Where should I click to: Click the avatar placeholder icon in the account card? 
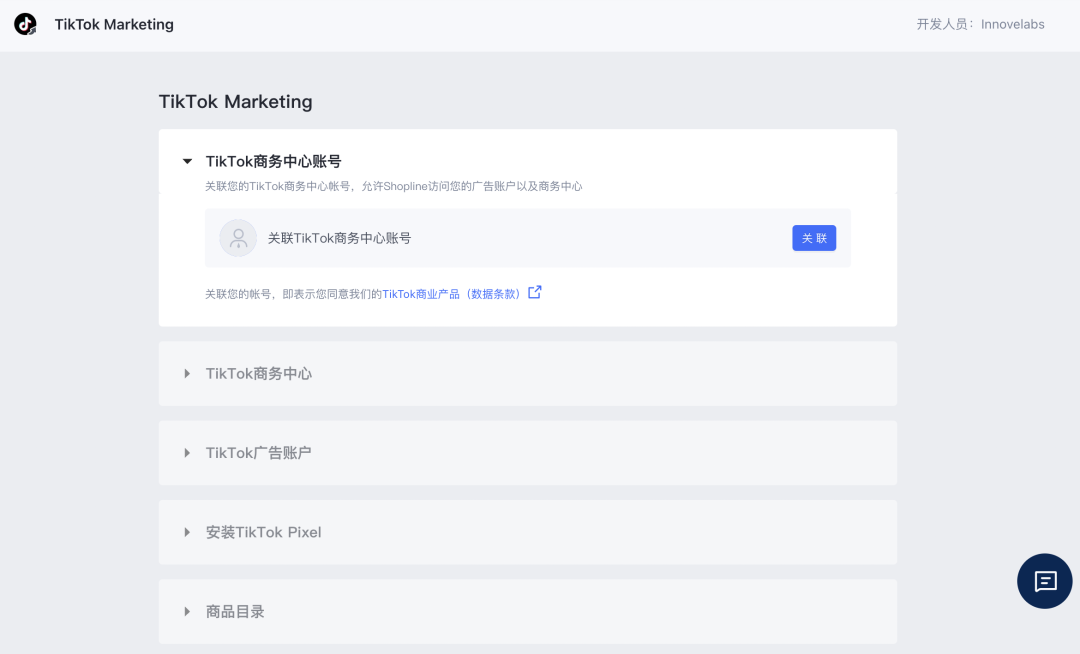tap(238, 238)
